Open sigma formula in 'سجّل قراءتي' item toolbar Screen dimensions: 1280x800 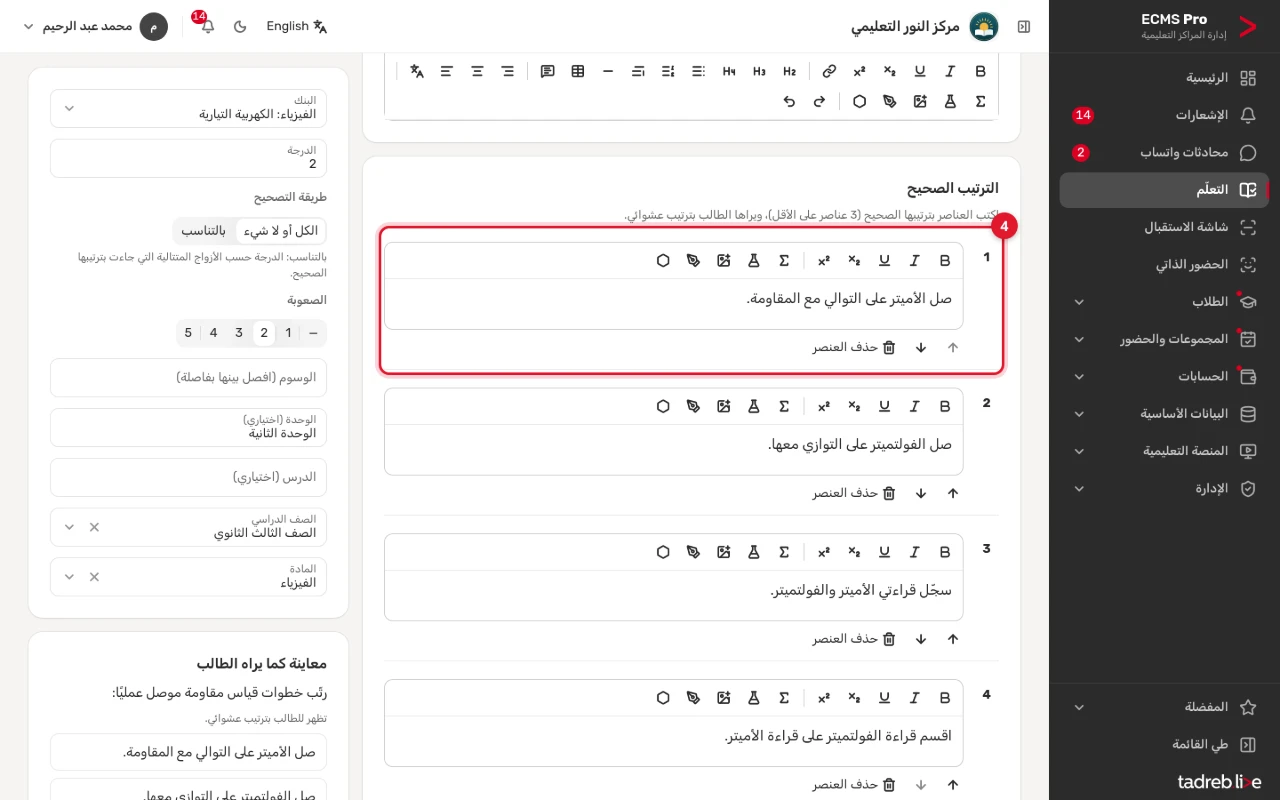[784, 552]
